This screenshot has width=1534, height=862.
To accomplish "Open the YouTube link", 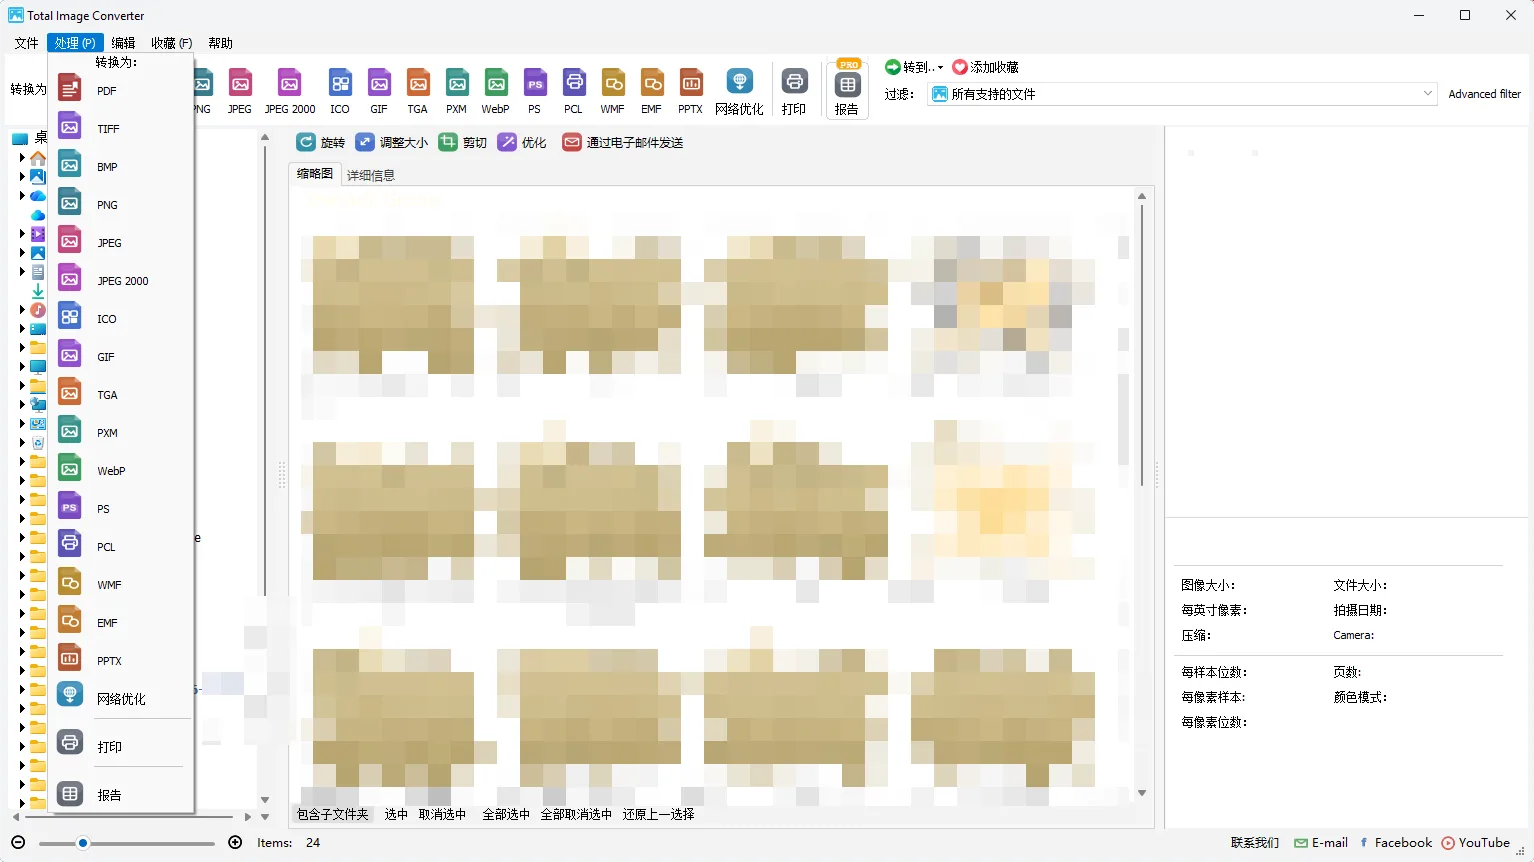I will tap(1476, 843).
